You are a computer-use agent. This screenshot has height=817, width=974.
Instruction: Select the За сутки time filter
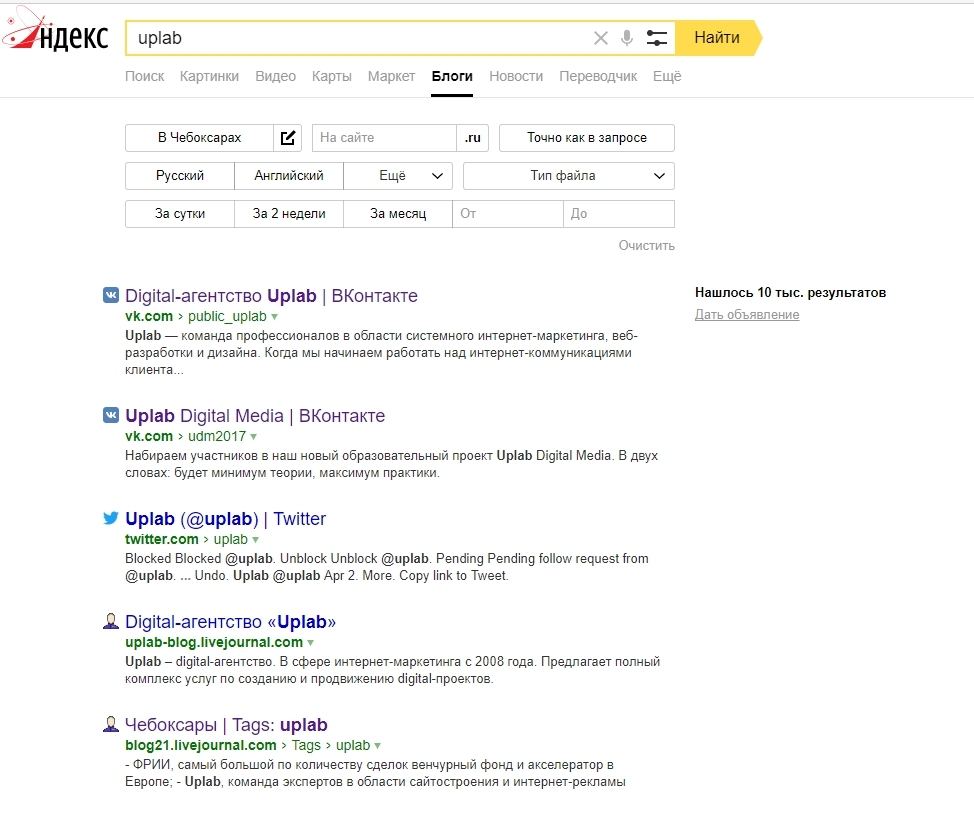coord(180,214)
